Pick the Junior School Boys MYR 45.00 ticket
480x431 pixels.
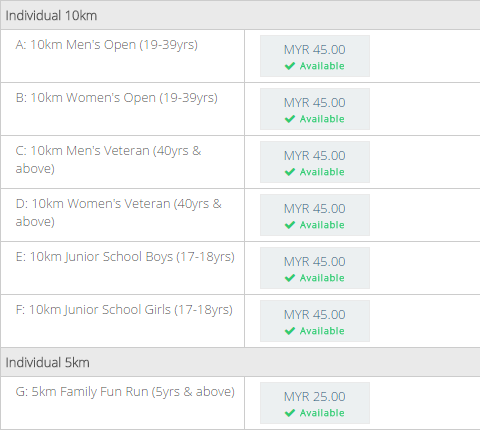click(315, 268)
